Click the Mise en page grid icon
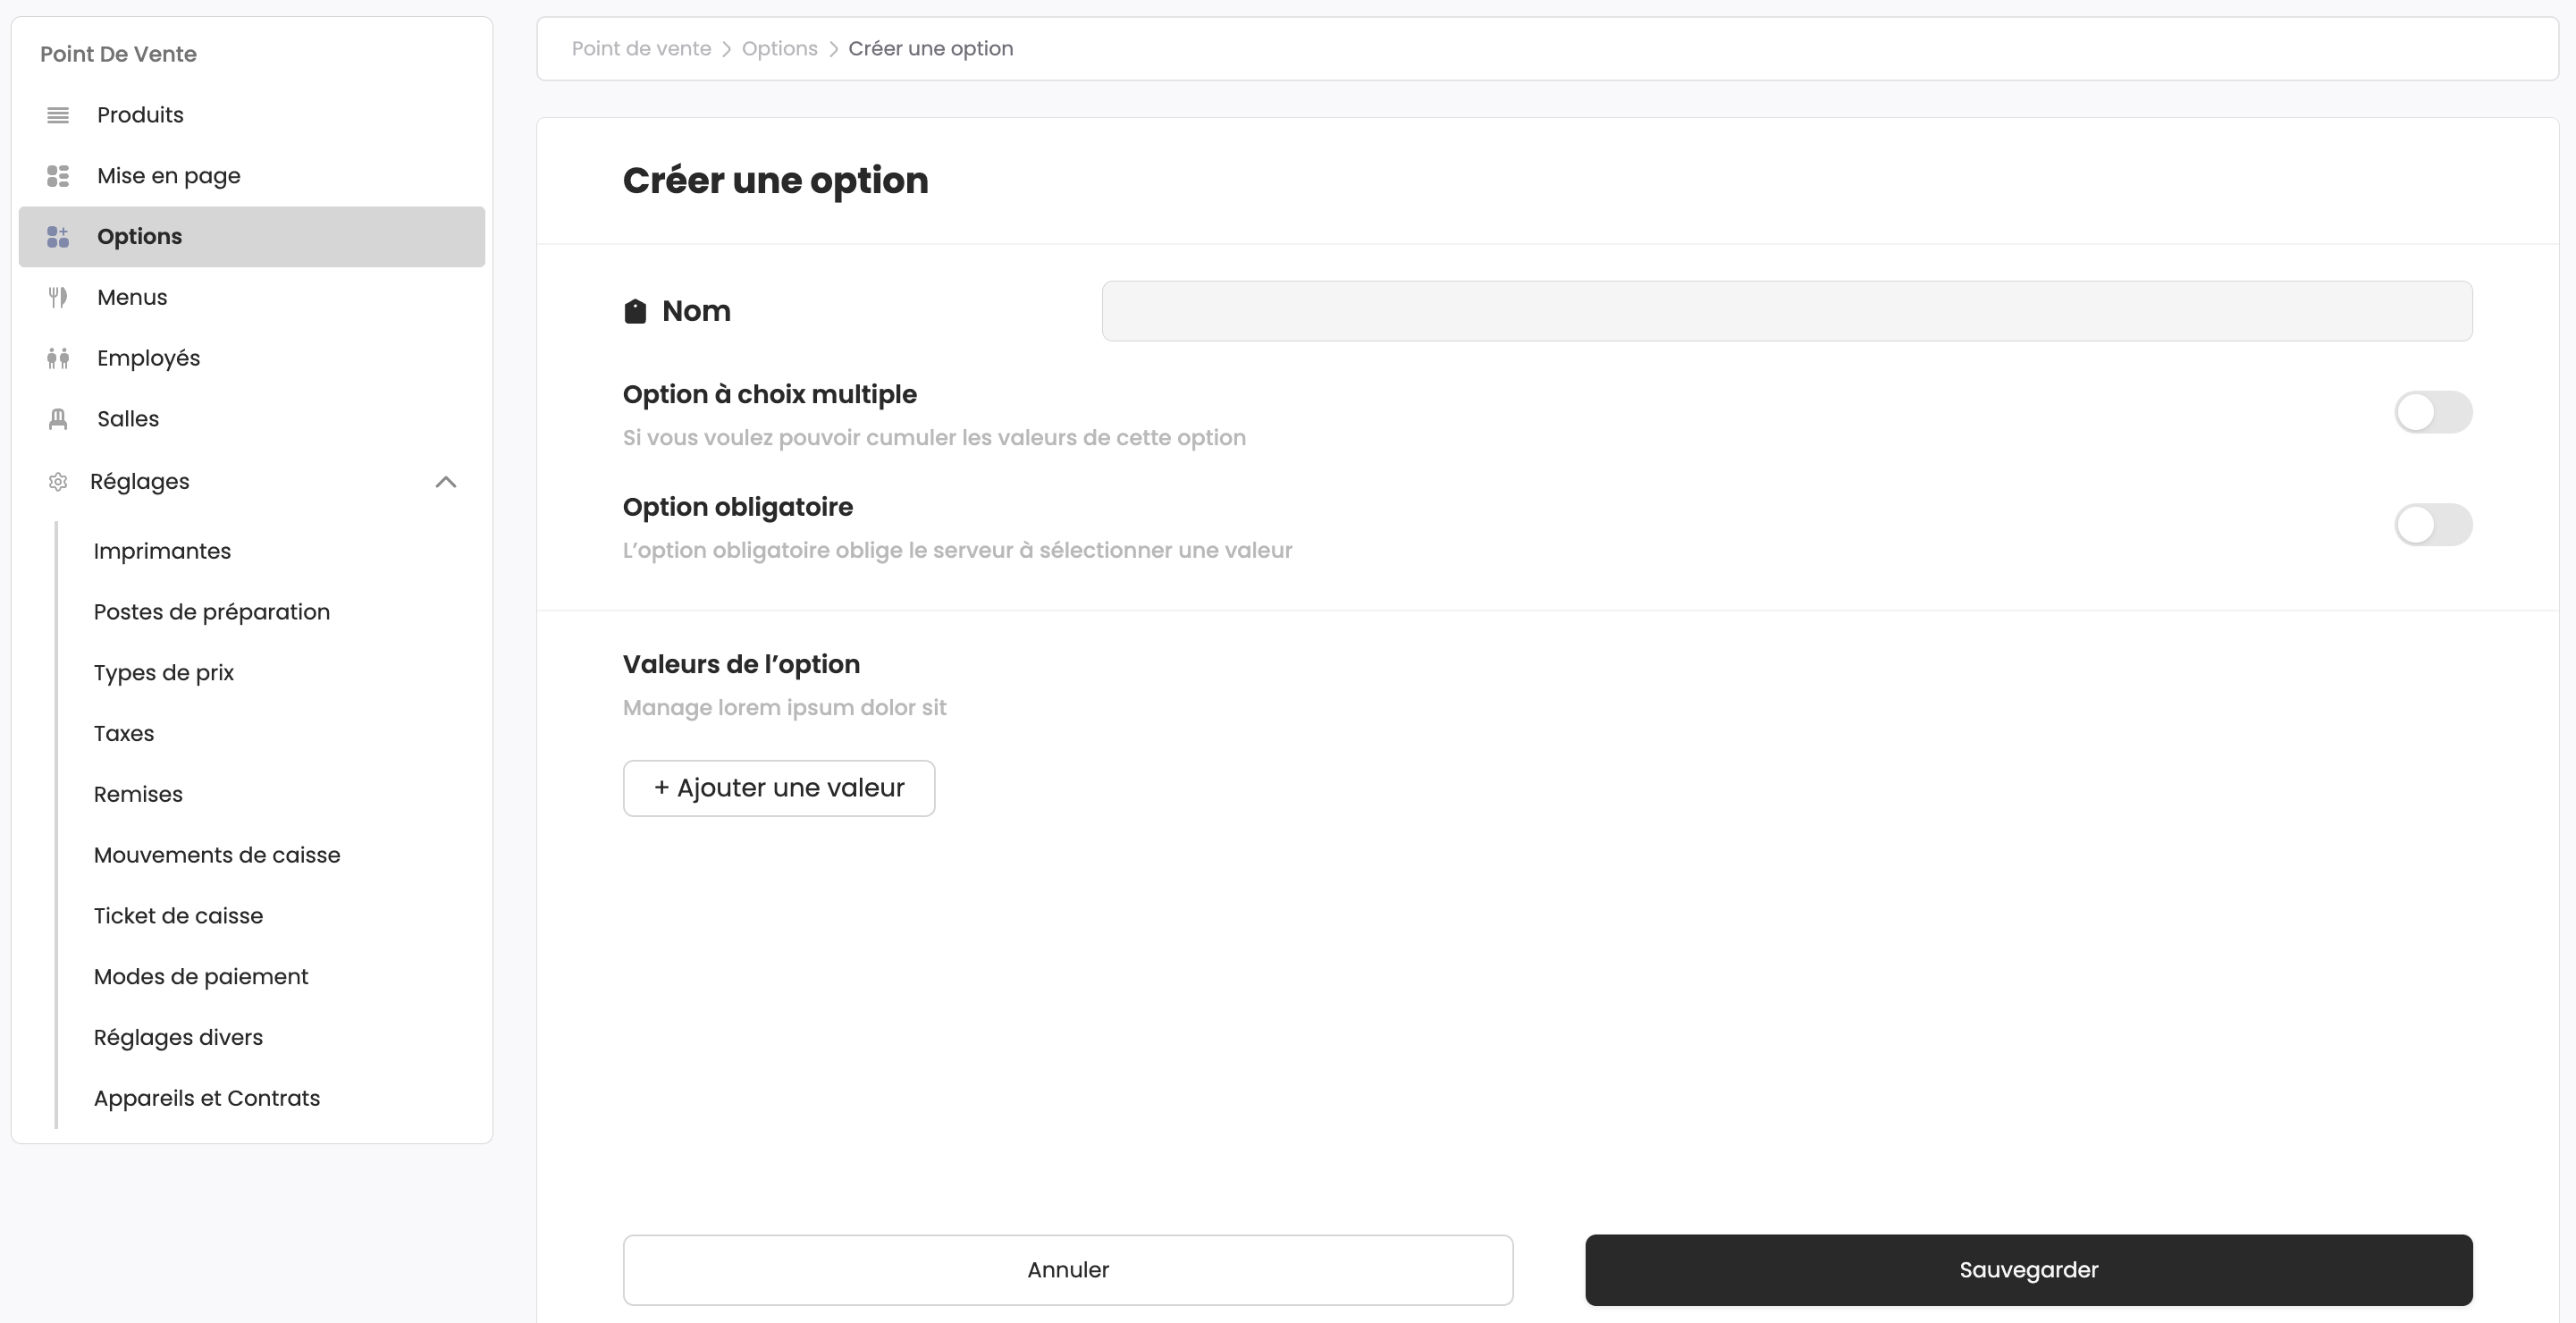The width and height of the screenshot is (2576, 1323). (58, 176)
